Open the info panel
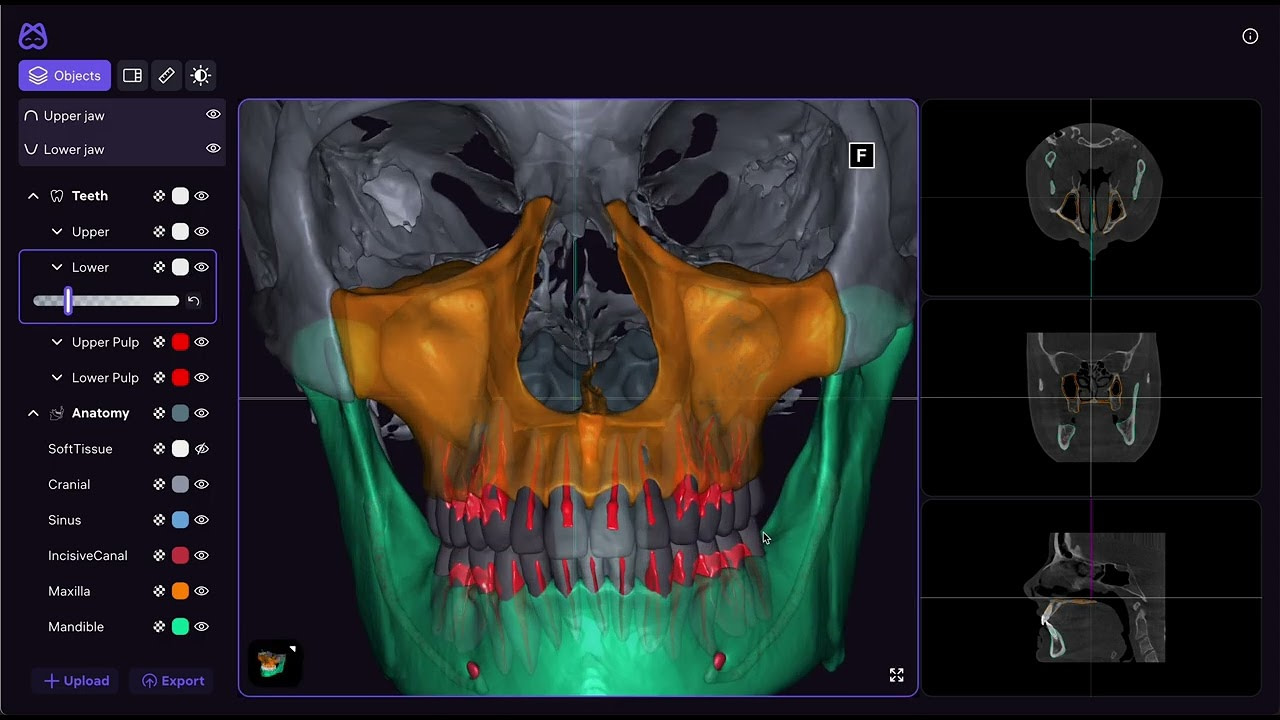 click(x=1250, y=36)
